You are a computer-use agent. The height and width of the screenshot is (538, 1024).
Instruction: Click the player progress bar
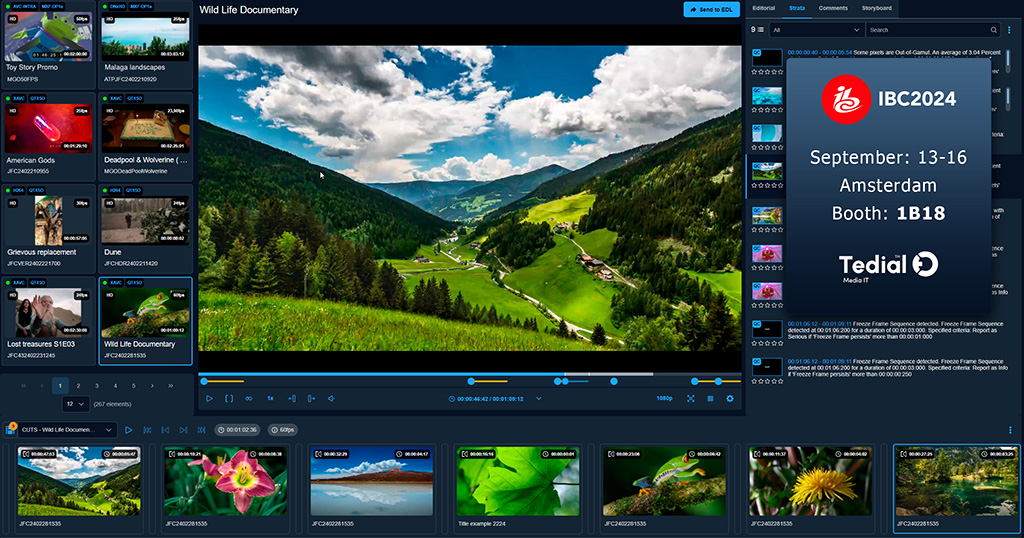pos(470,374)
